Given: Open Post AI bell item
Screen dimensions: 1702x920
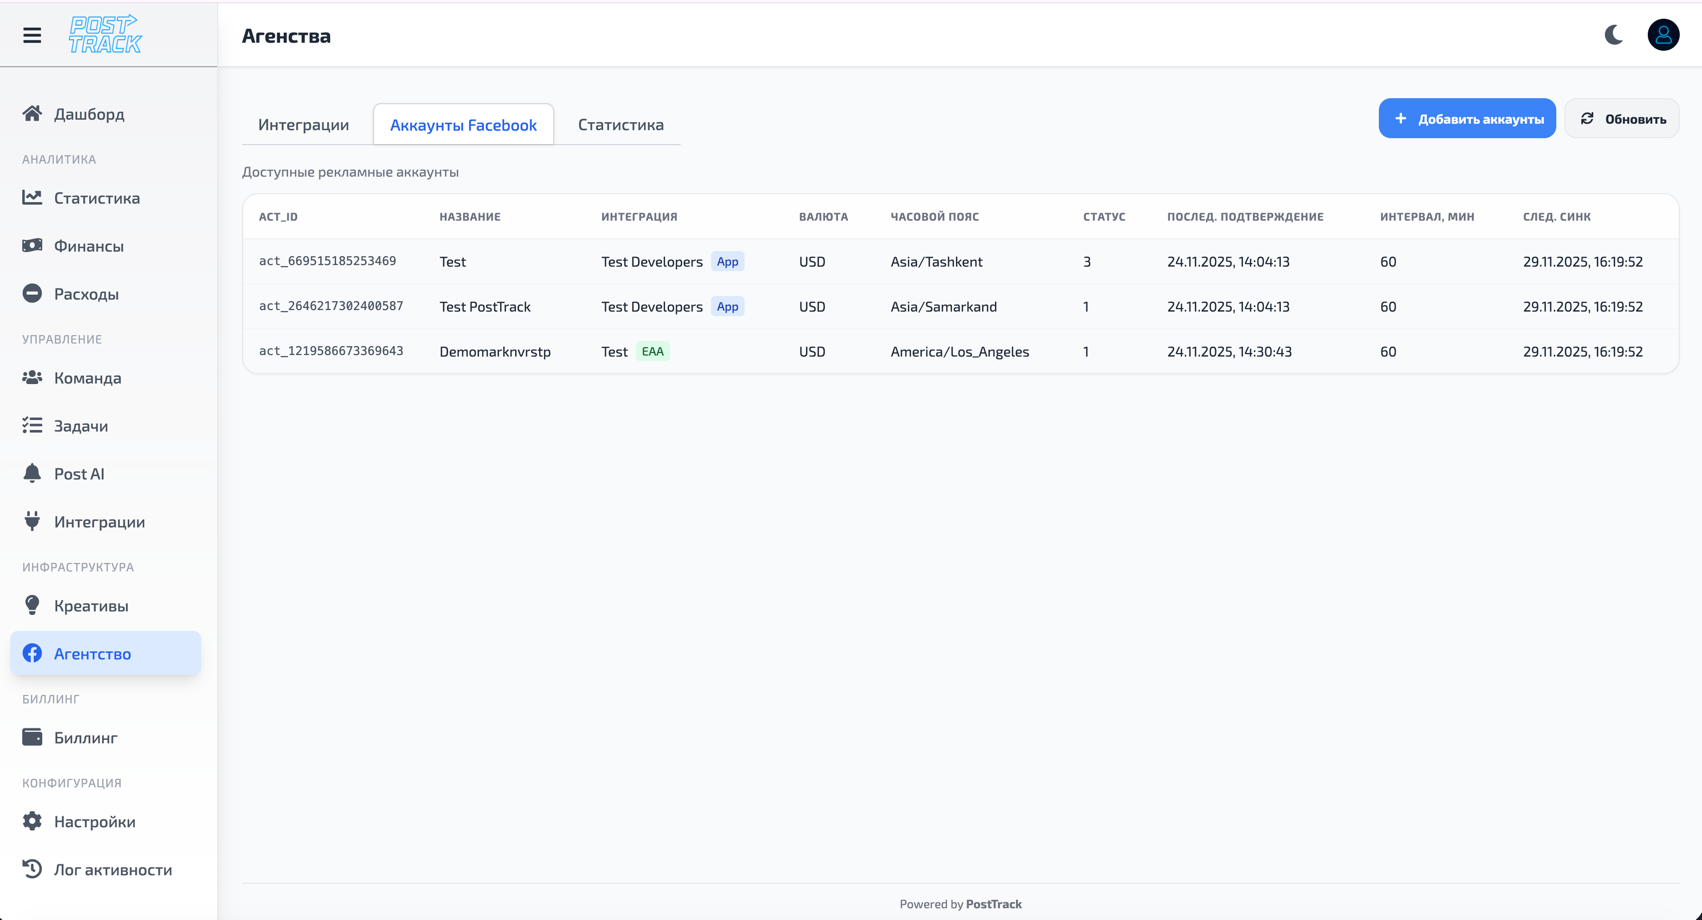Looking at the screenshot, I should pyautogui.click(x=78, y=474).
